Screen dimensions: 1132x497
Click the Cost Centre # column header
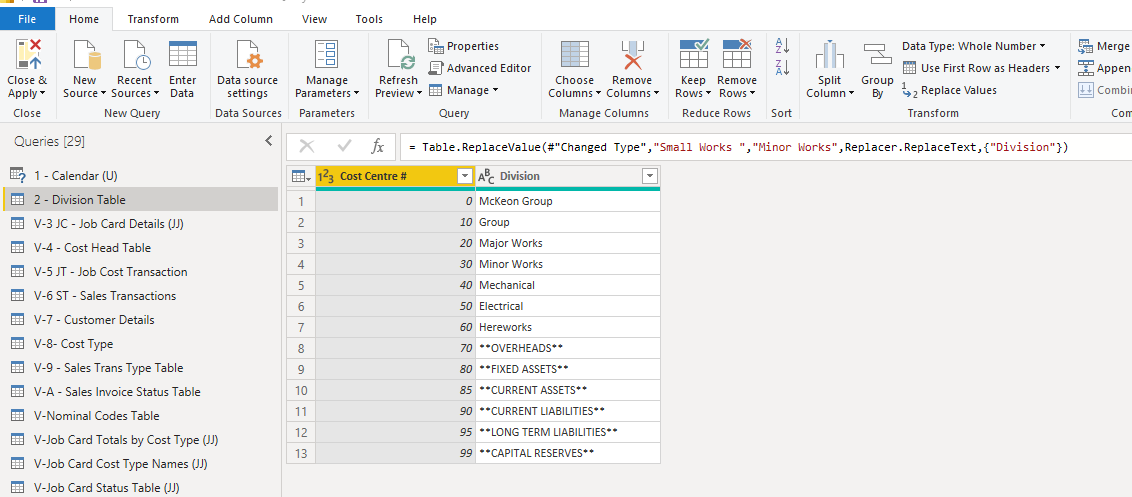(395, 176)
